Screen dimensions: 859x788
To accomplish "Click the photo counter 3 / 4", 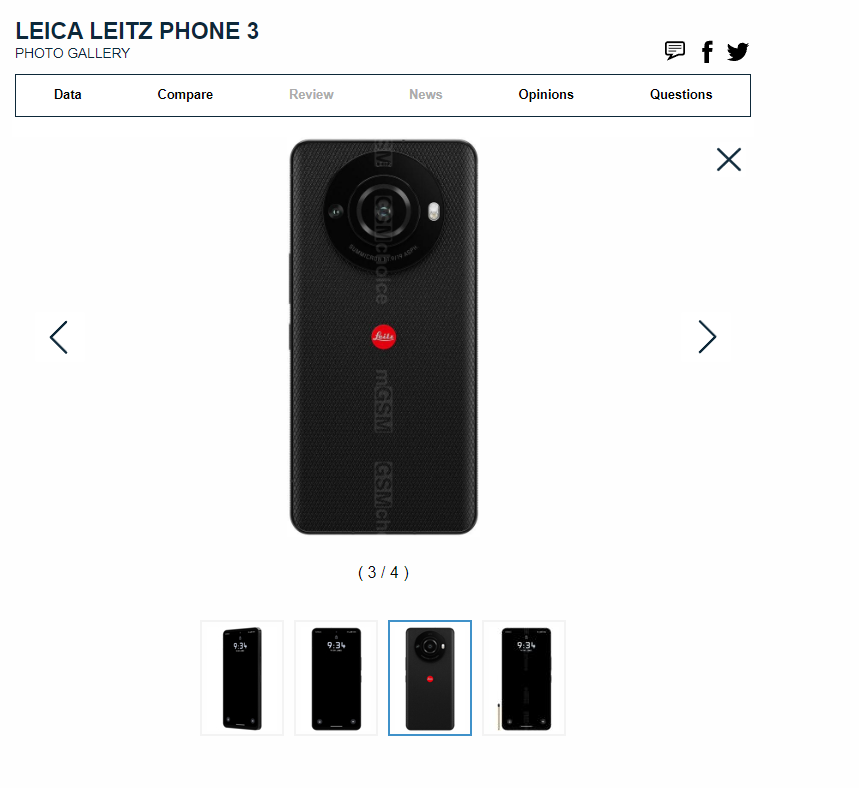I will pyautogui.click(x=383, y=573).
